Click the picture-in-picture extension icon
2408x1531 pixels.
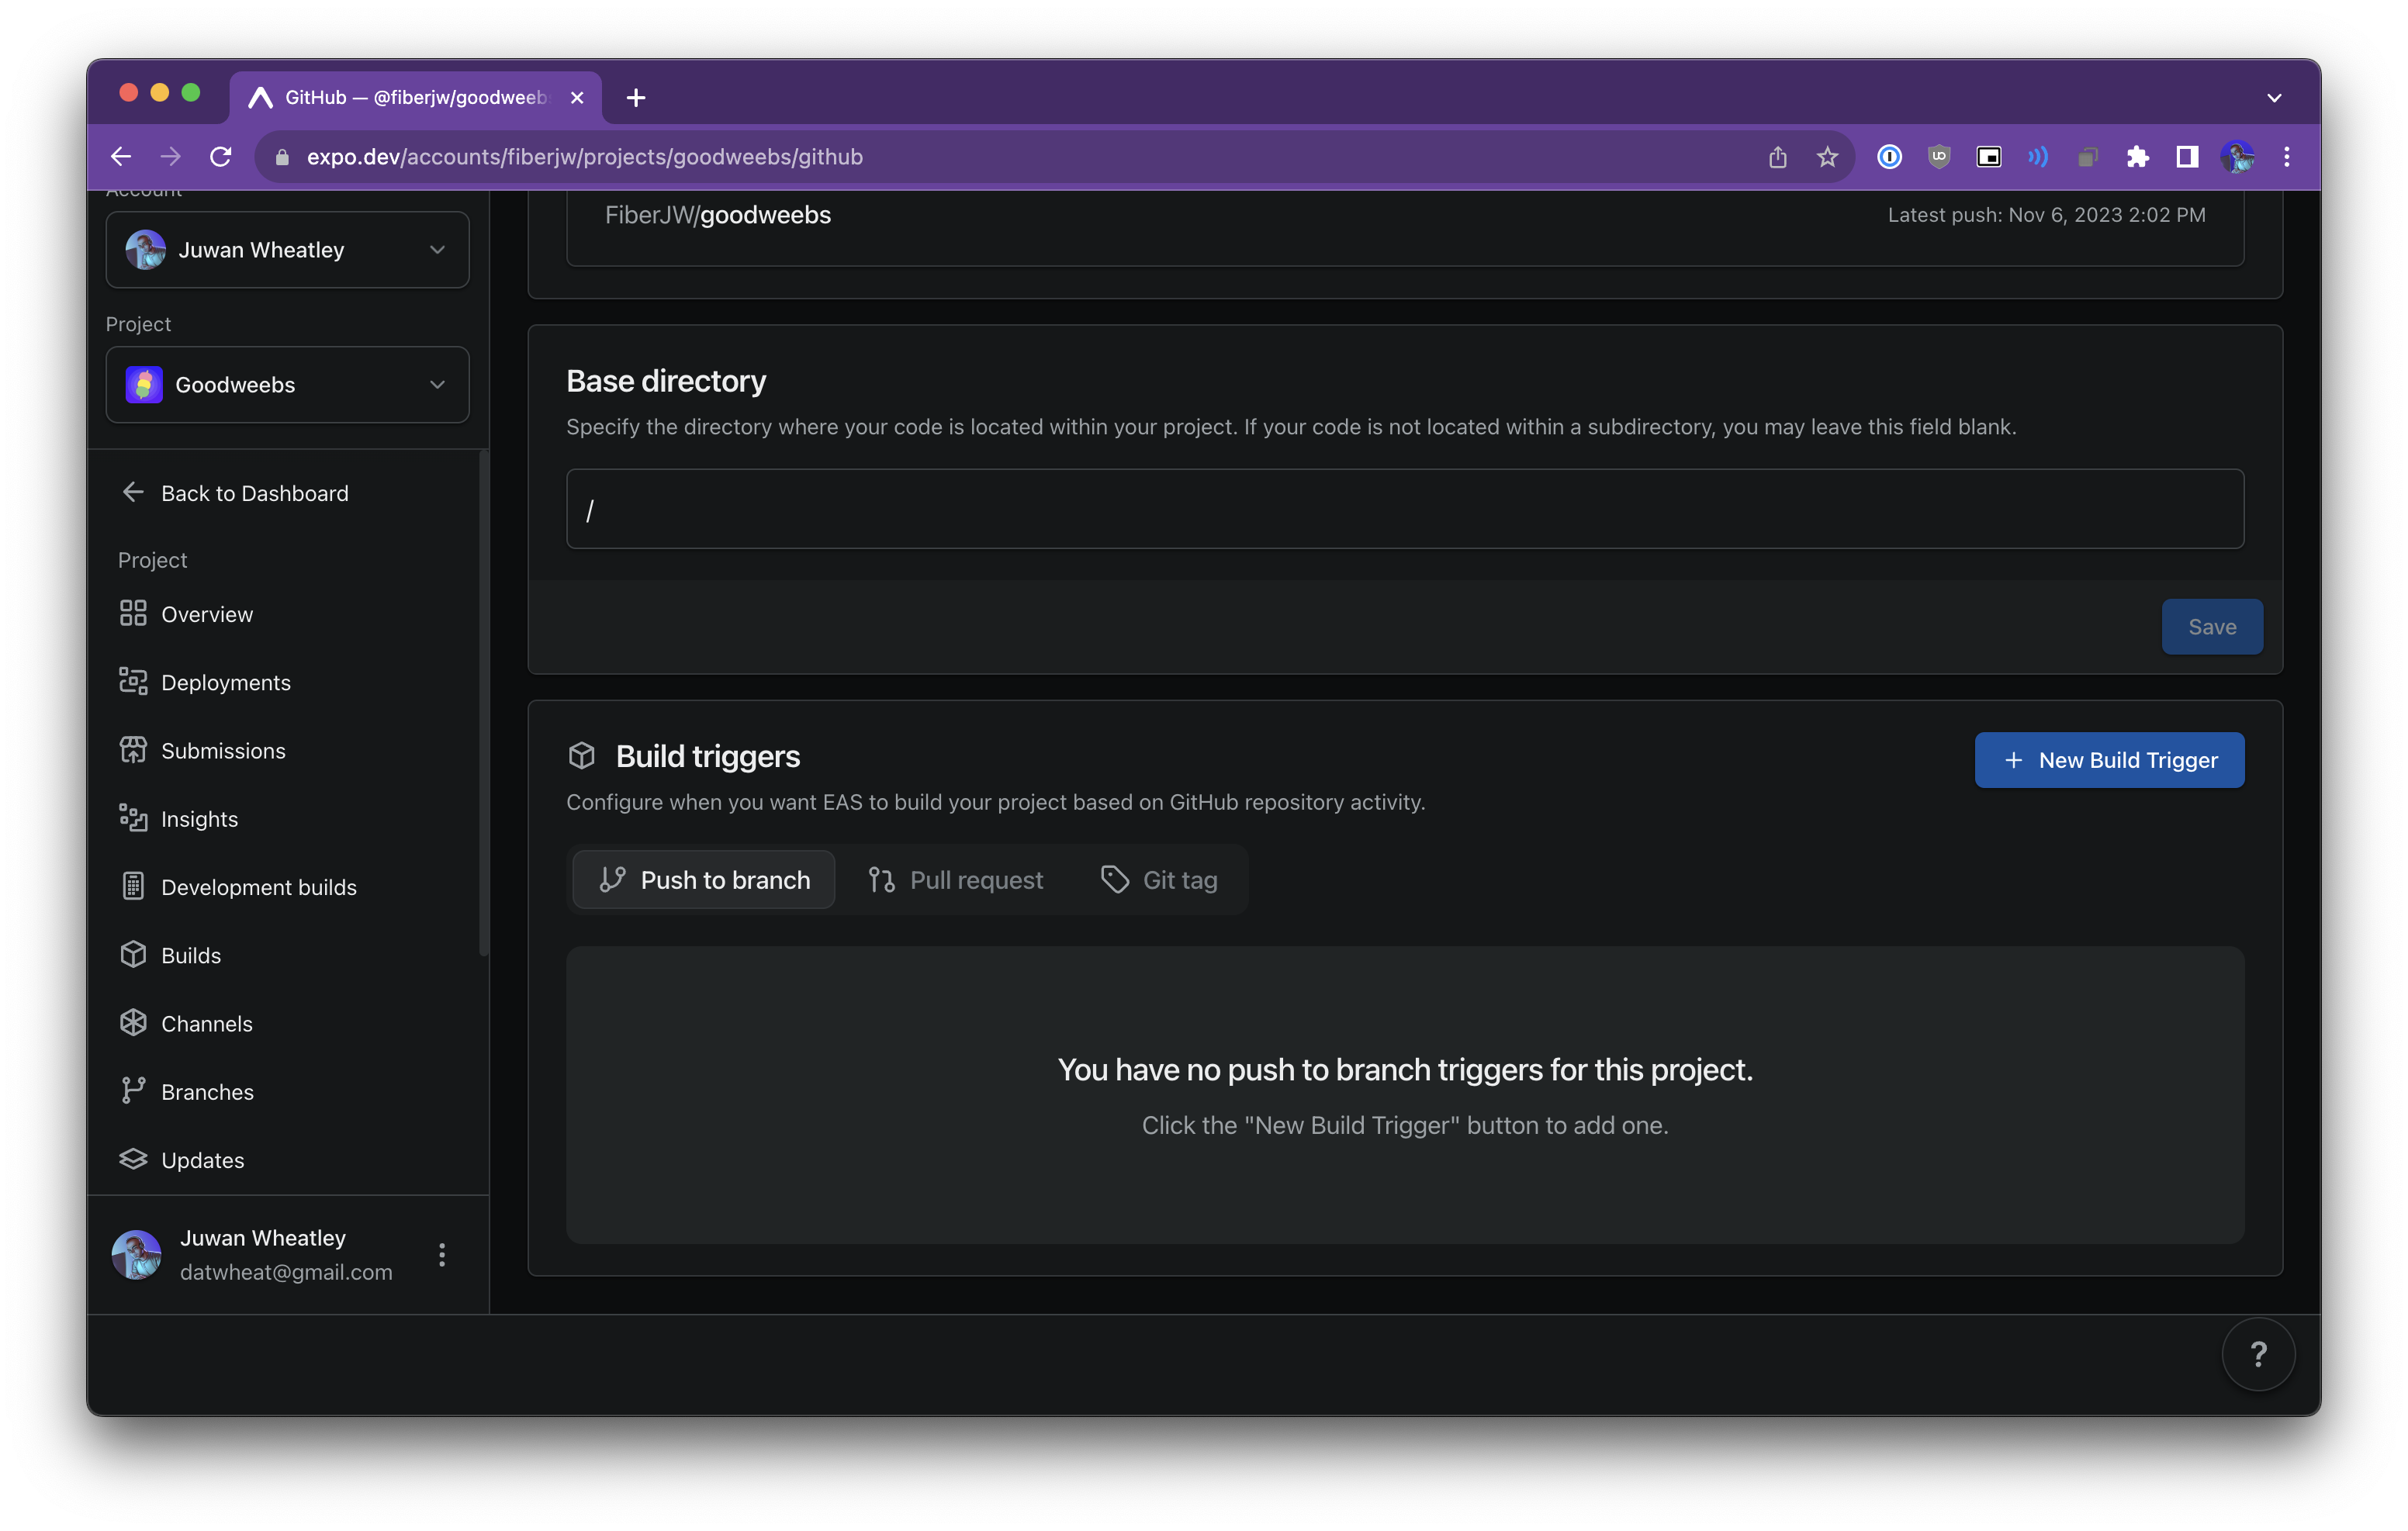(1989, 157)
